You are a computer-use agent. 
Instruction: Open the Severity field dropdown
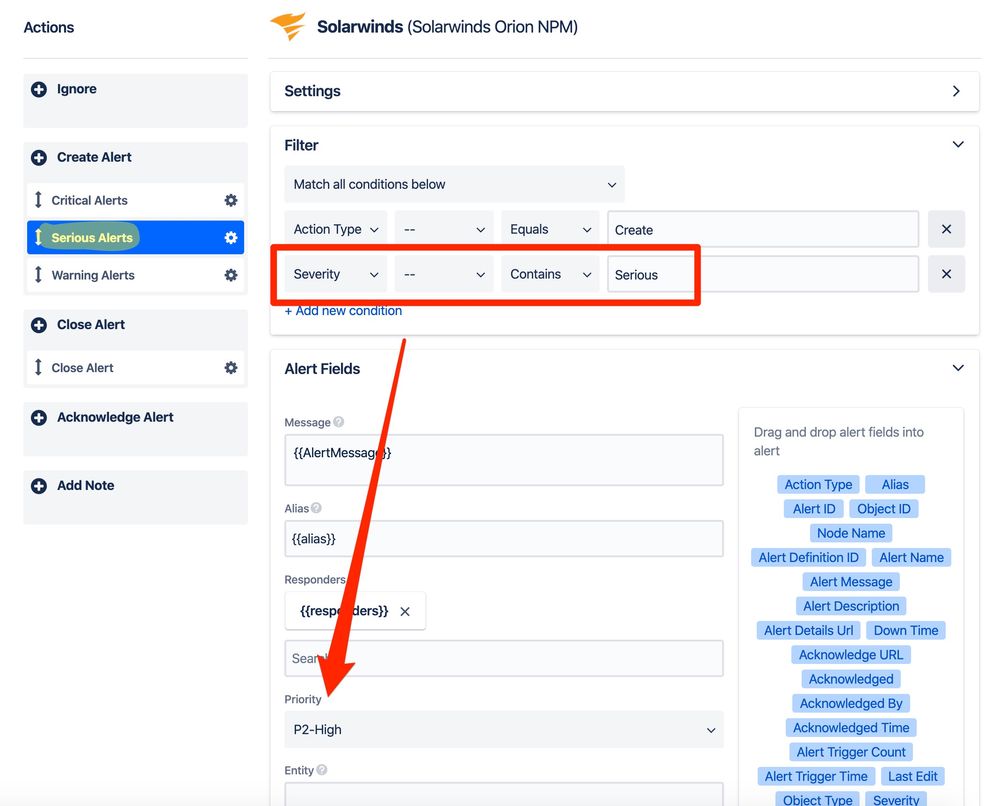point(336,274)
